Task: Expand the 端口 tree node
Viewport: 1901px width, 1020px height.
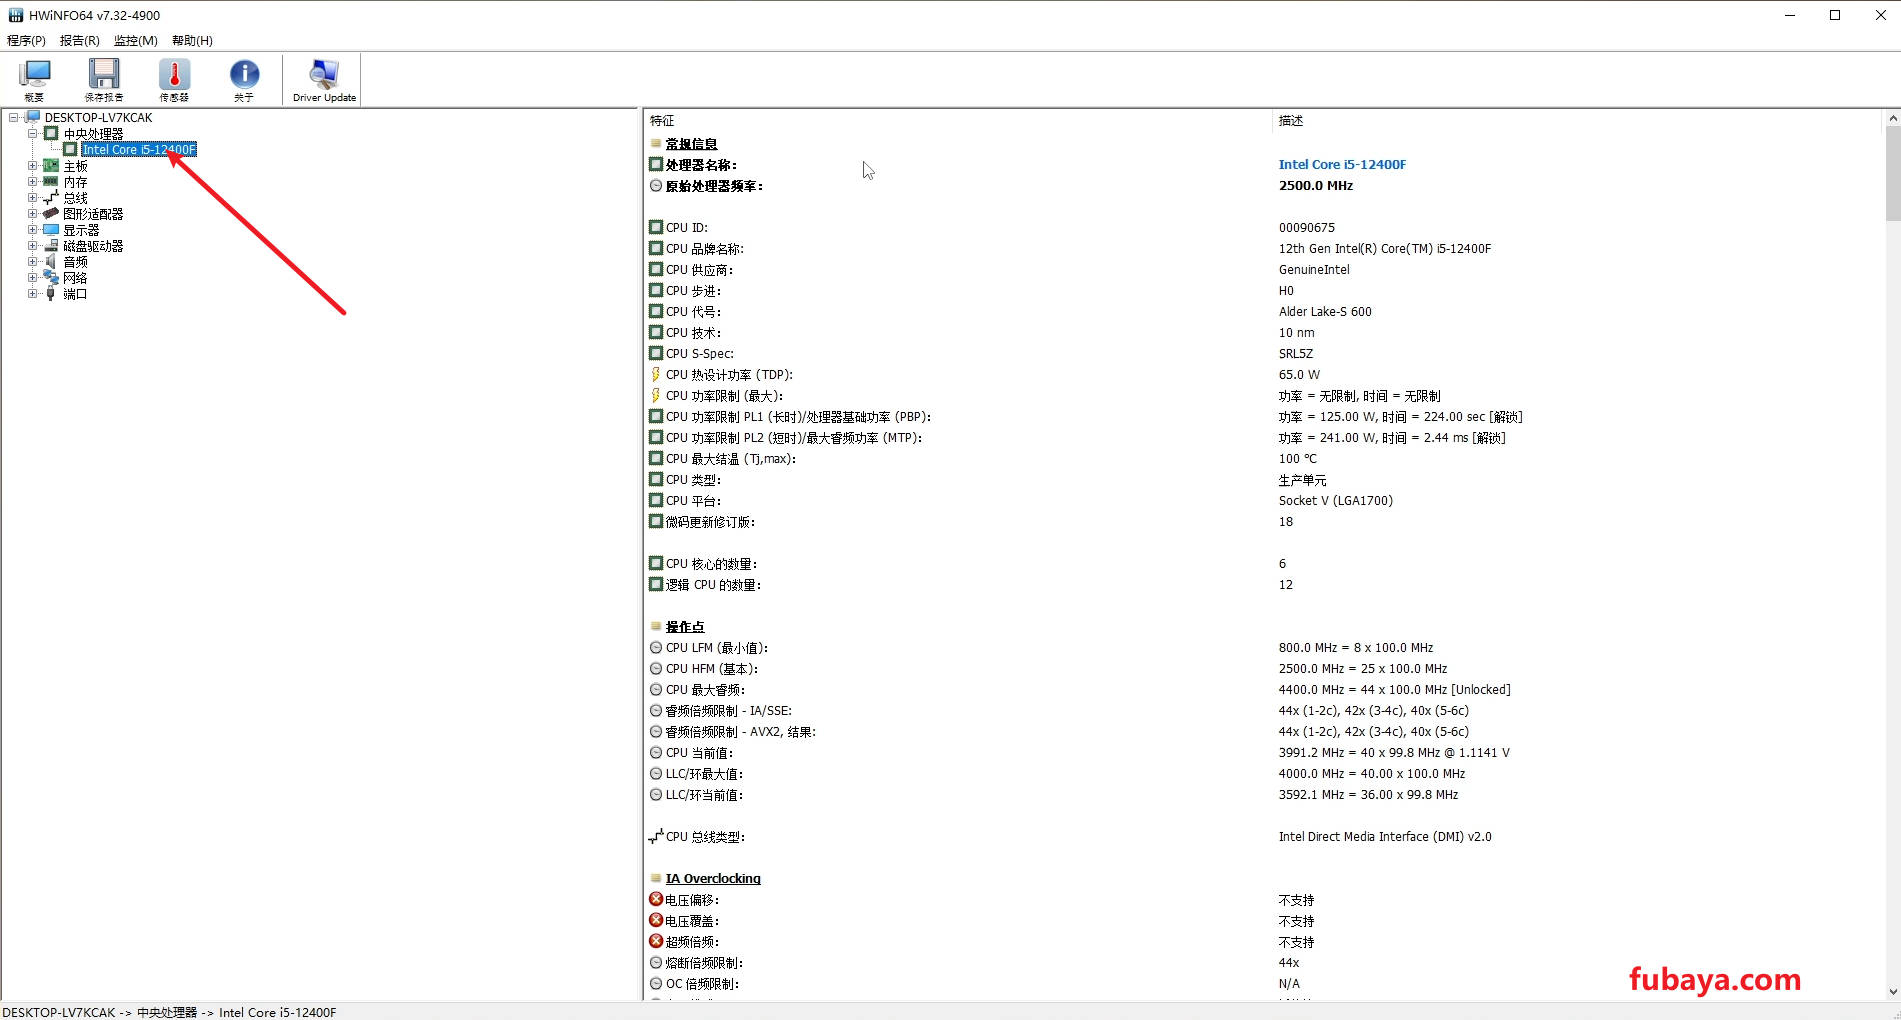Action: click(32, 294)
